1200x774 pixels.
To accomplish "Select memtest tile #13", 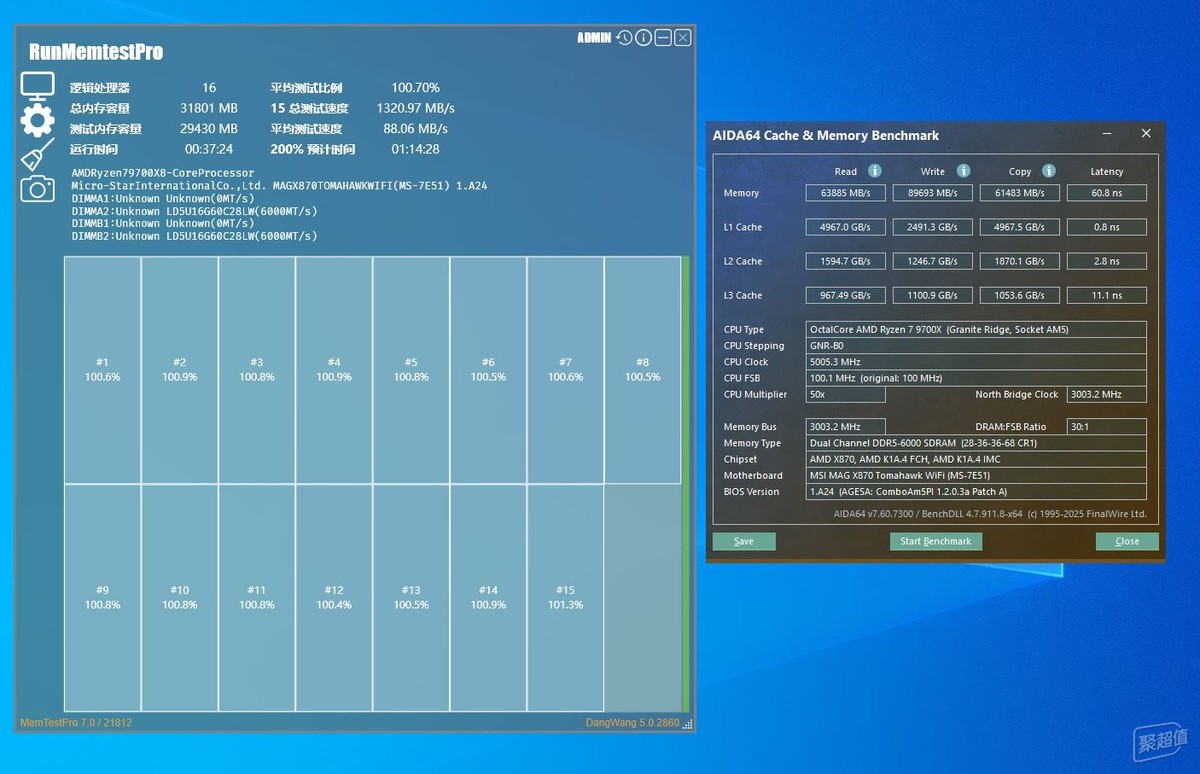I will (411, 598).
